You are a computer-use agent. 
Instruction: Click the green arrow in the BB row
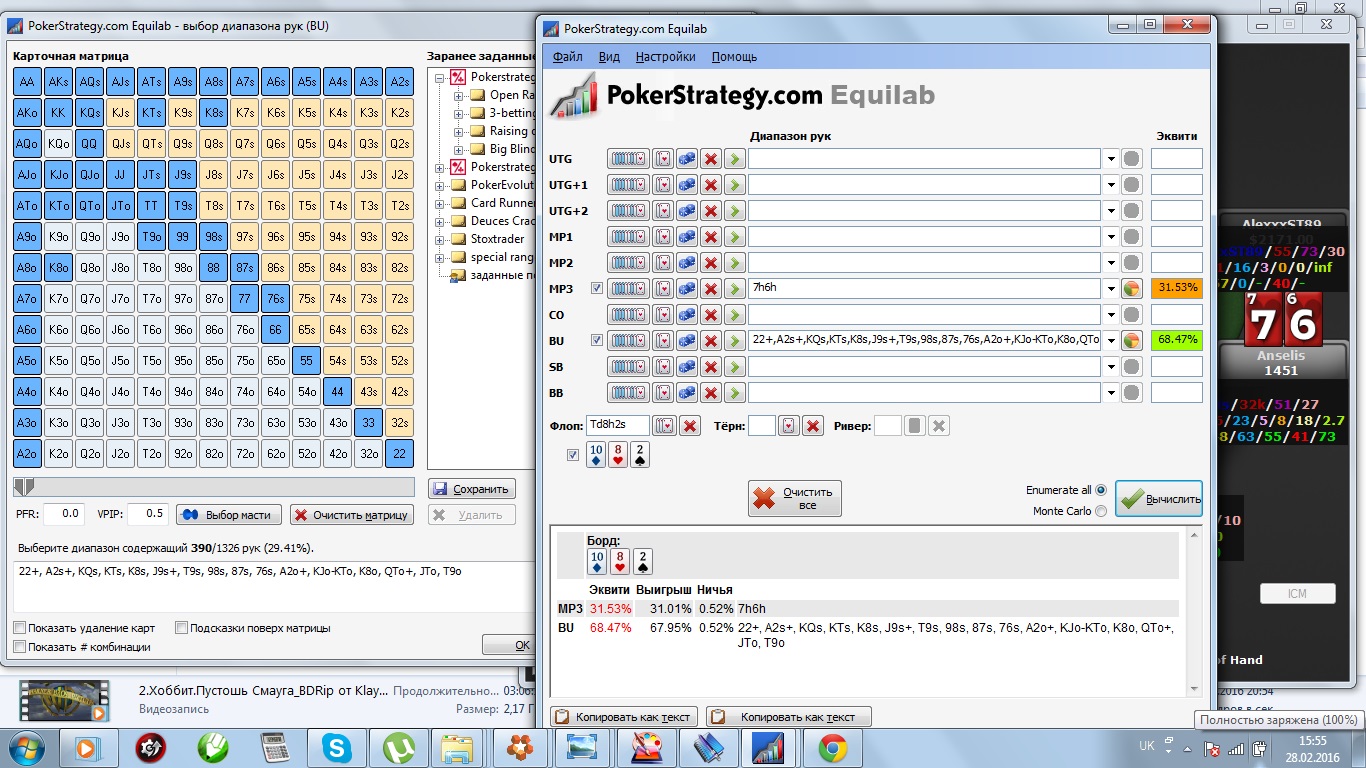[734, 393]
